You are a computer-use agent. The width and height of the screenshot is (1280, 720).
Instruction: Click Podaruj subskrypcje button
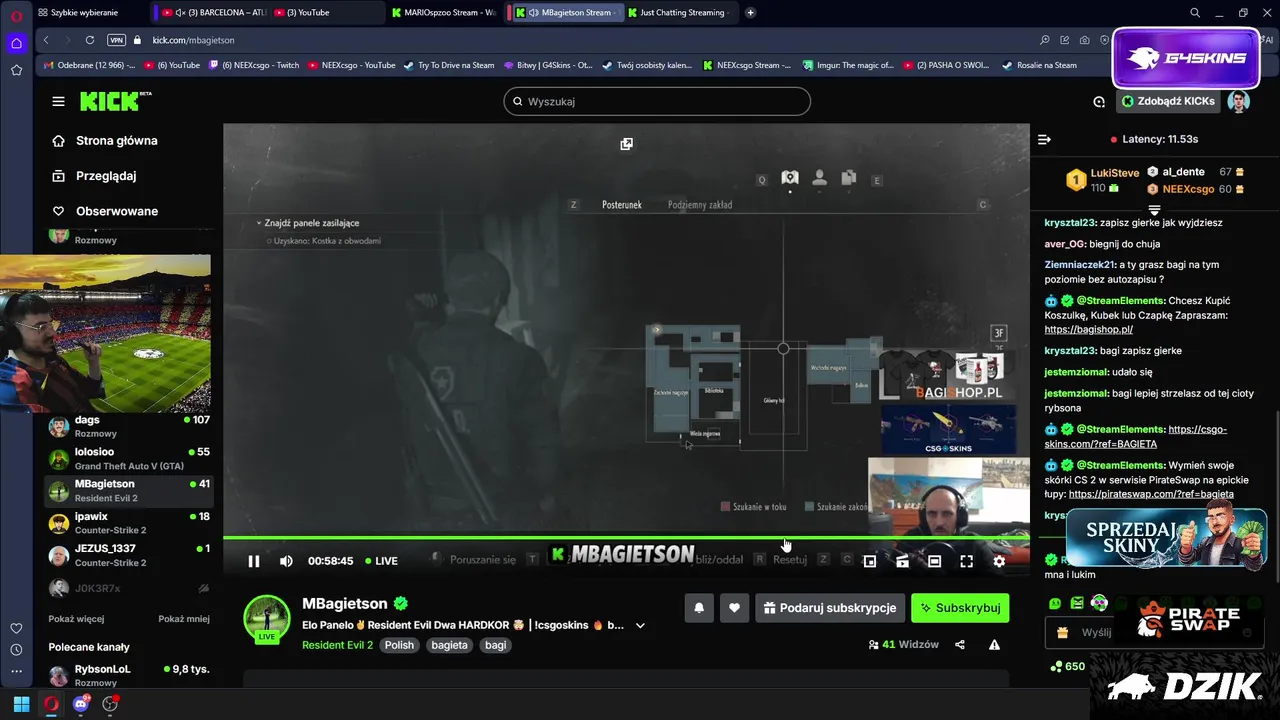click(x=830, y=608)
